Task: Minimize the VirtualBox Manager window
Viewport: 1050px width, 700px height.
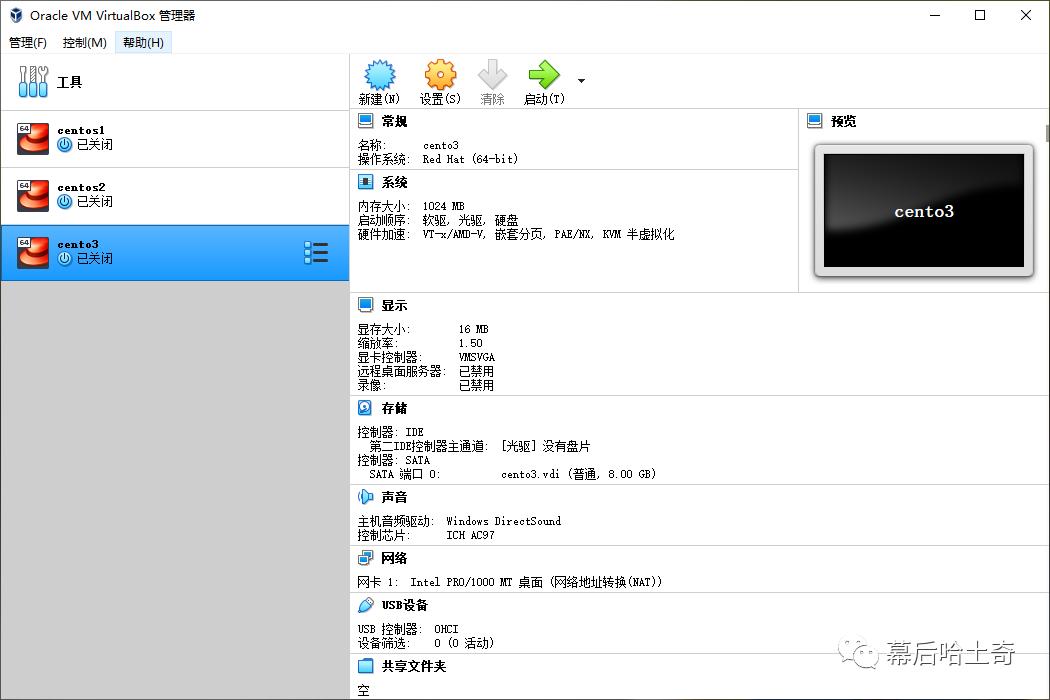Action: [935, 15]
